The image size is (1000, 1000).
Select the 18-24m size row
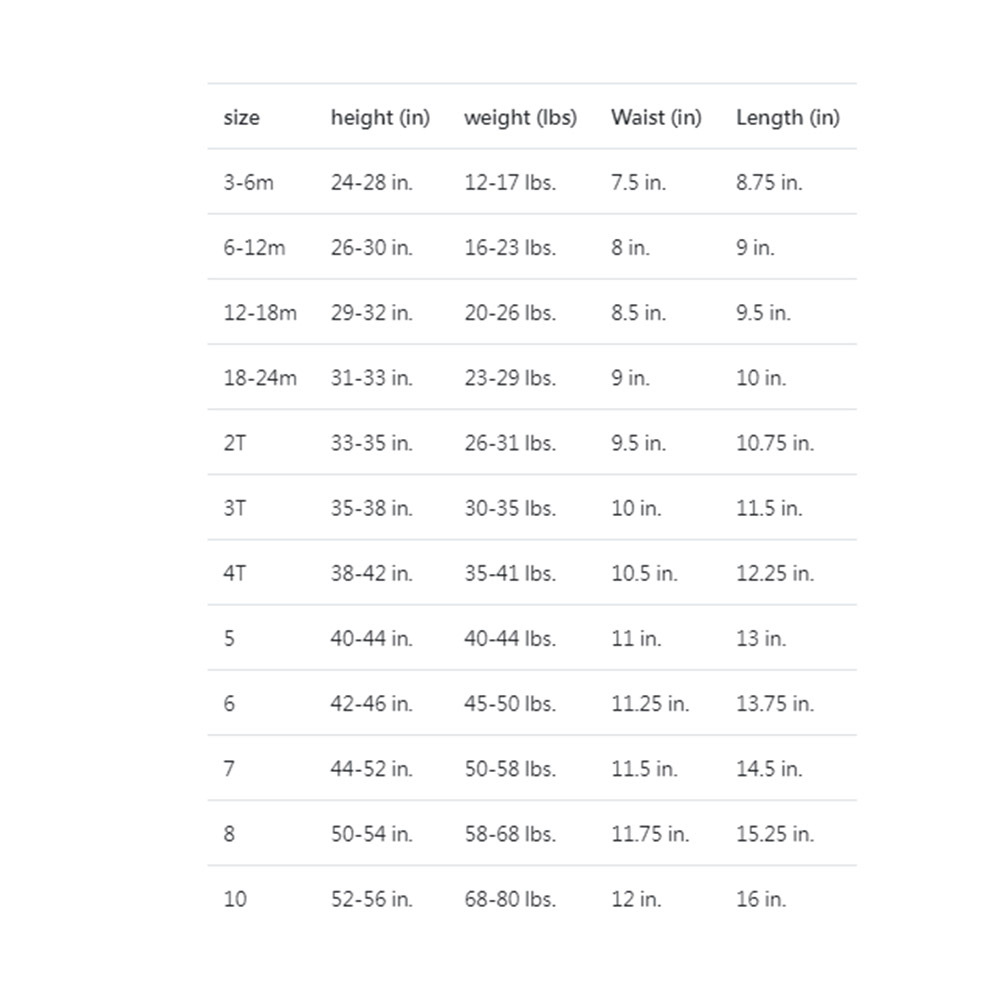click(260, 378)
